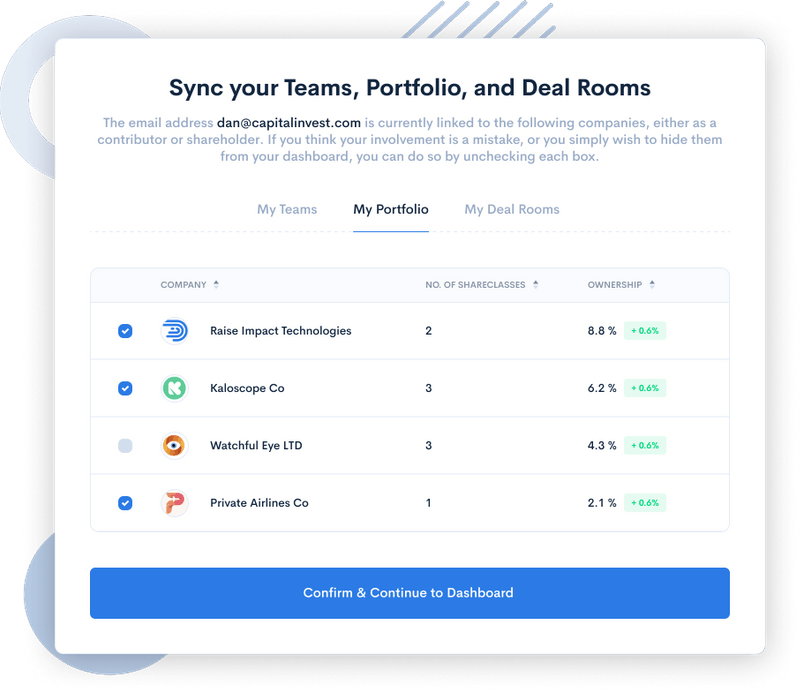Select the Kaloscope Co company name
The image size is (800, 692).
click(247, 388)
